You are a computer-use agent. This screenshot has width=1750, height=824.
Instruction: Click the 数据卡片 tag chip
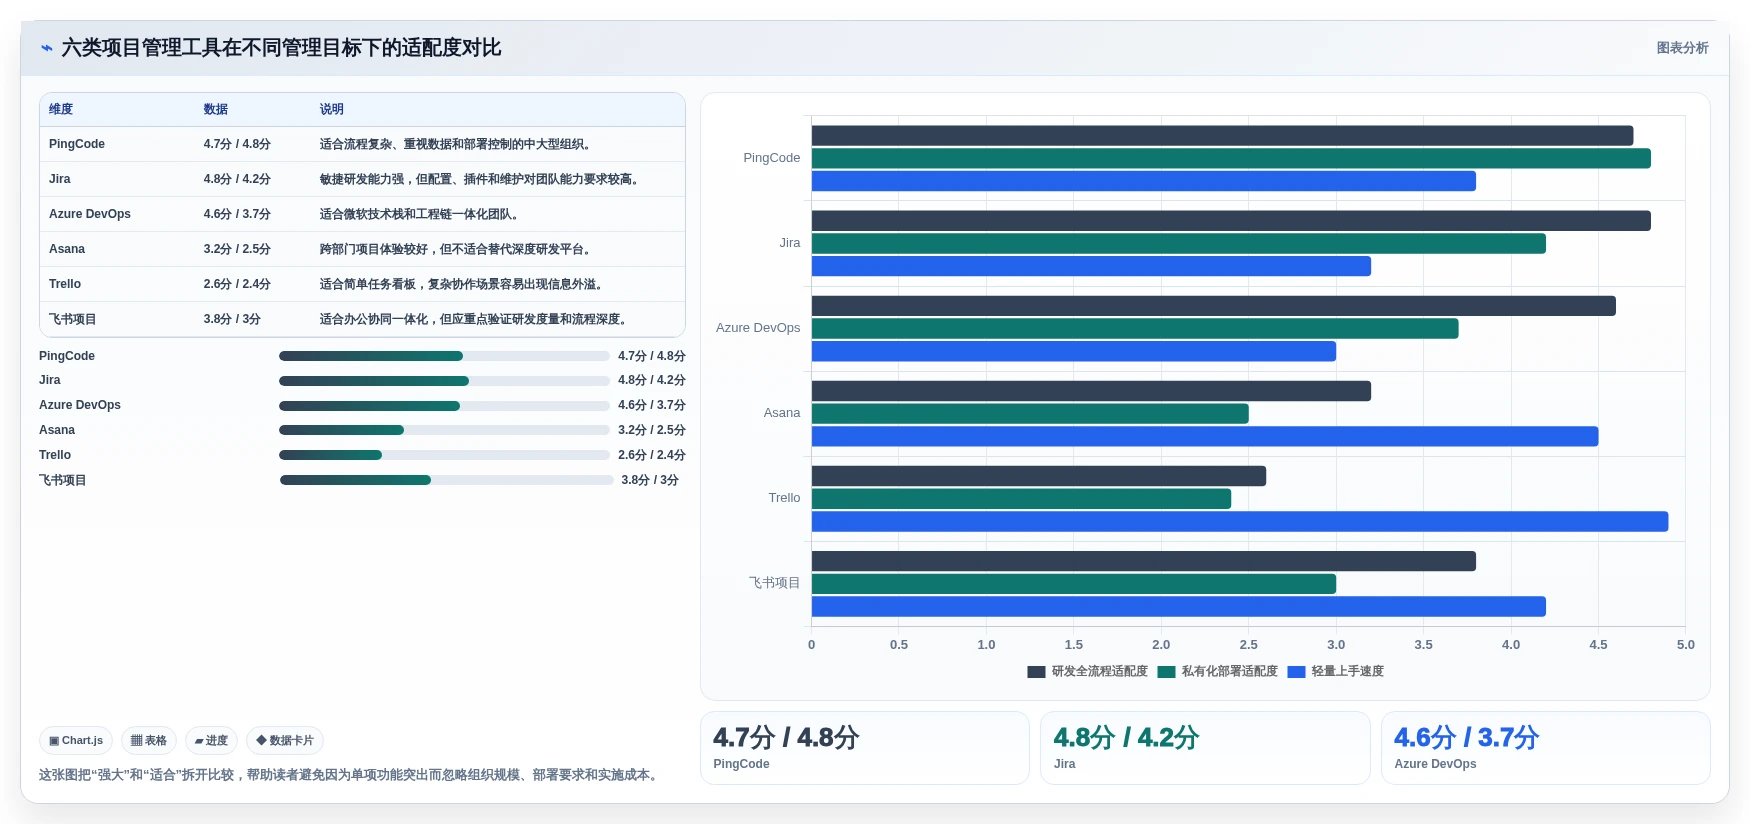(x=285, y=741)
